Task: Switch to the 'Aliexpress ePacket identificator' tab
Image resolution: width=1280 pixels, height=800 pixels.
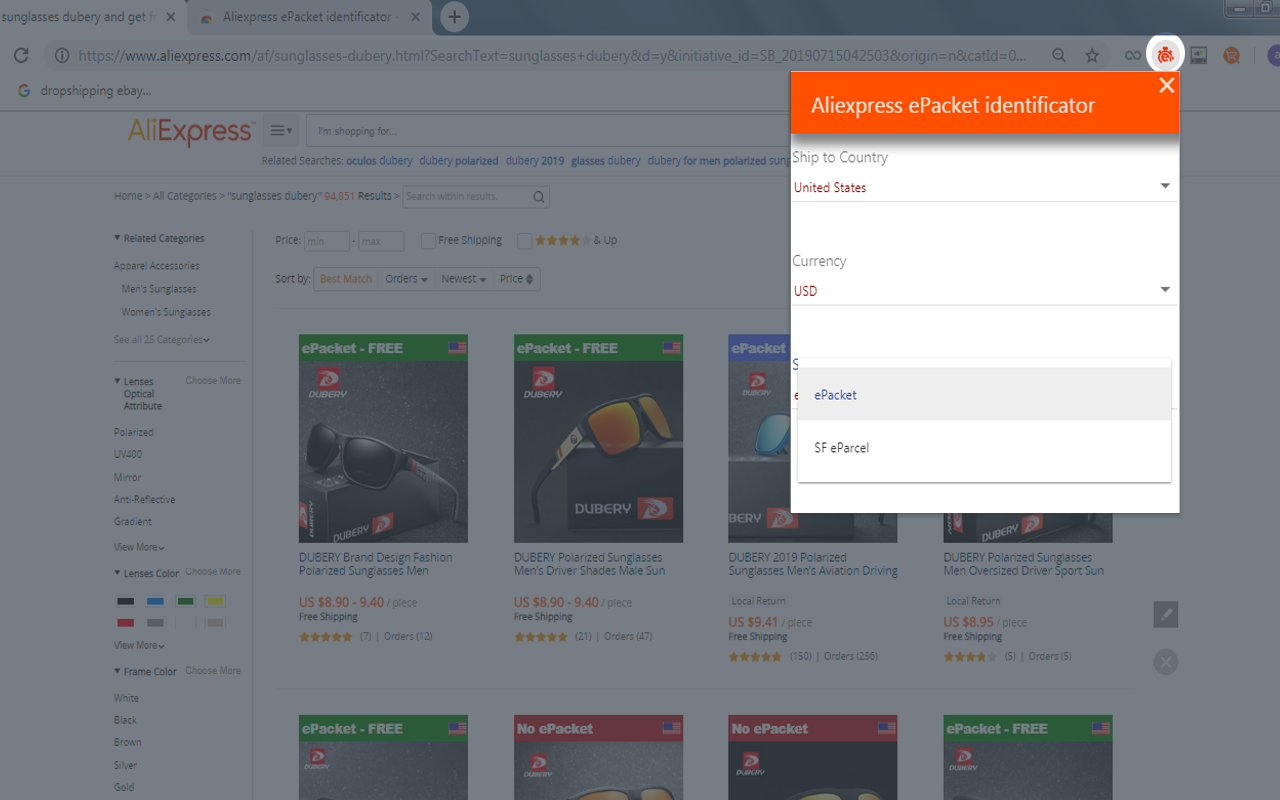Action: pyautogui.click(x=307, y=17)
